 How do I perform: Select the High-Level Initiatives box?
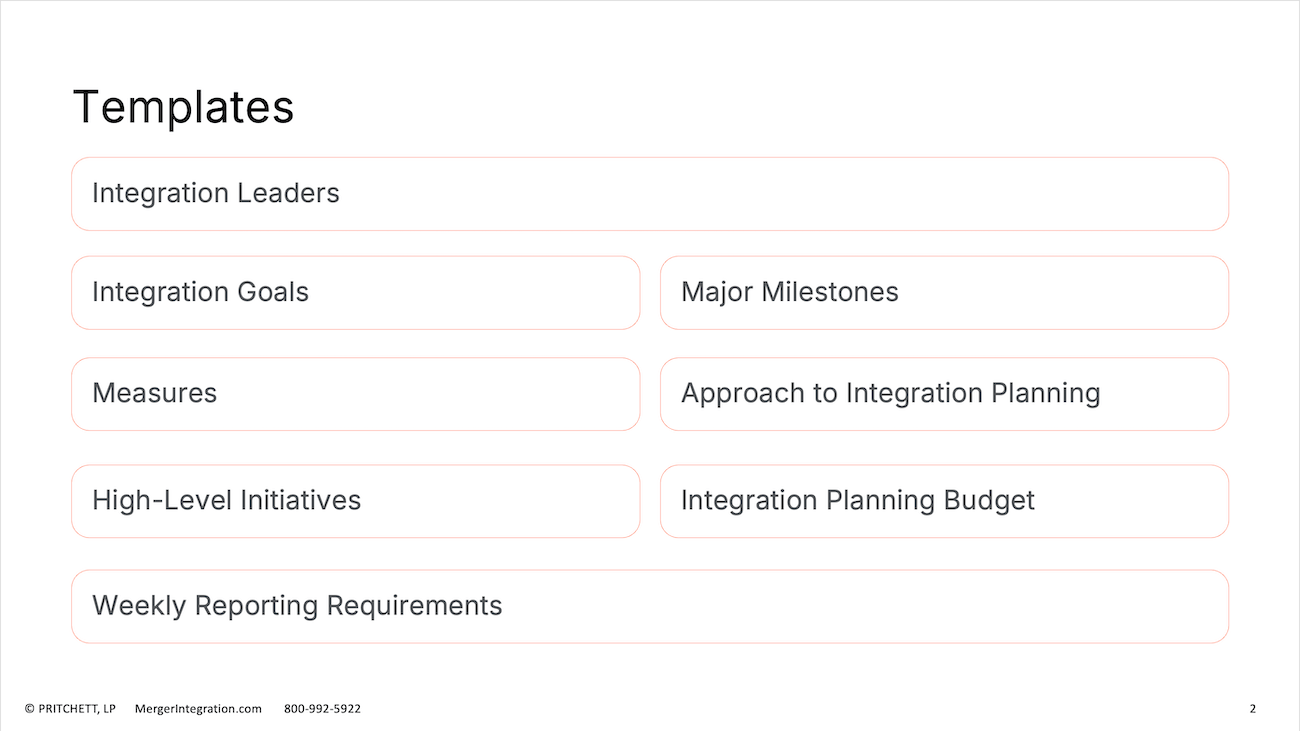[355, 501]
